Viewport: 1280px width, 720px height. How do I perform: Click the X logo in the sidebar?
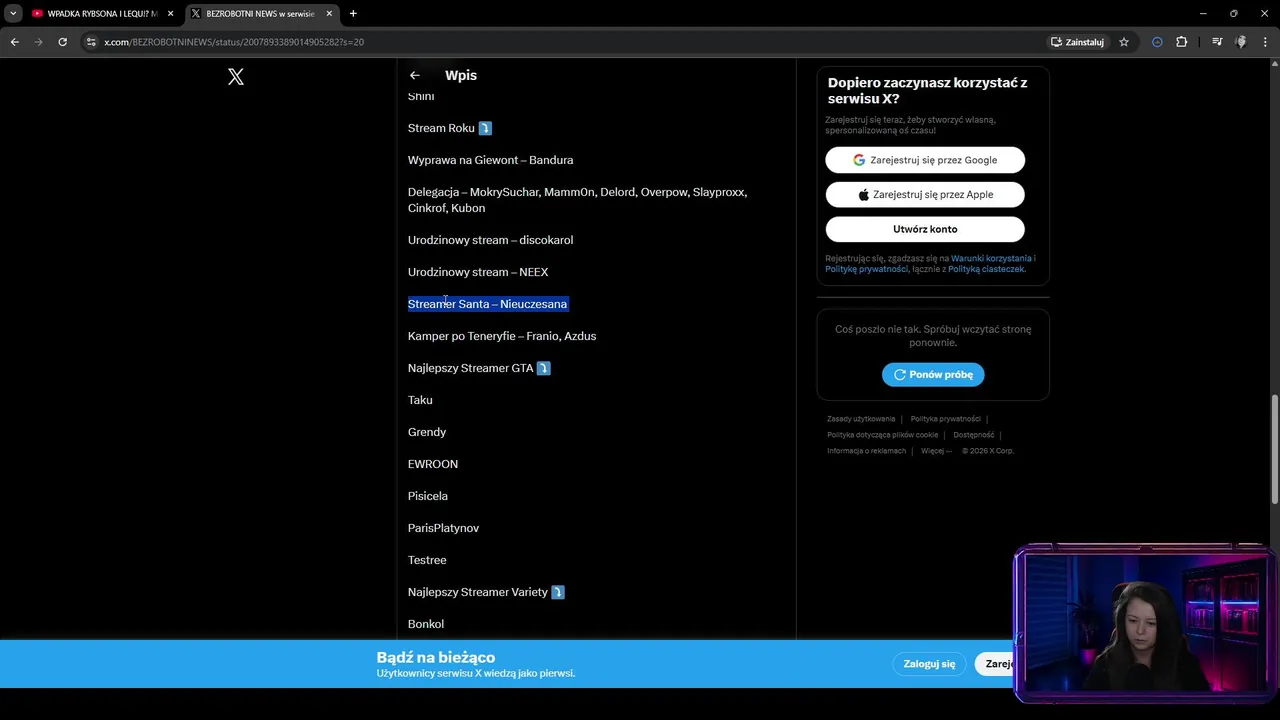coord(236,77)
